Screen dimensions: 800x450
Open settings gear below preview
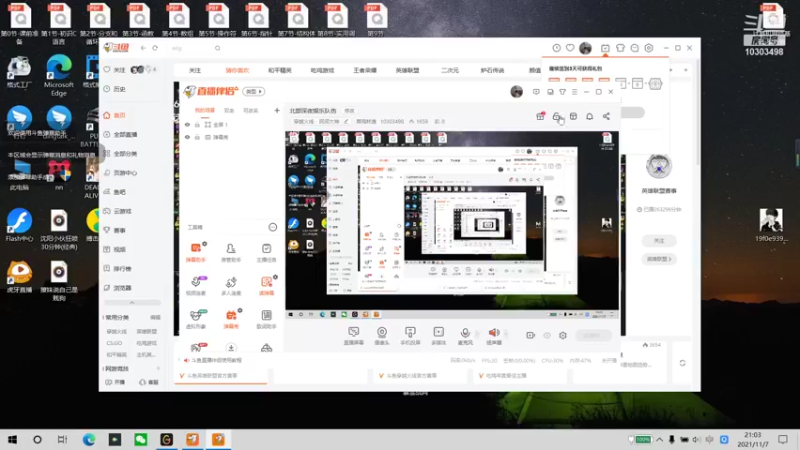(x=563, y=335)
